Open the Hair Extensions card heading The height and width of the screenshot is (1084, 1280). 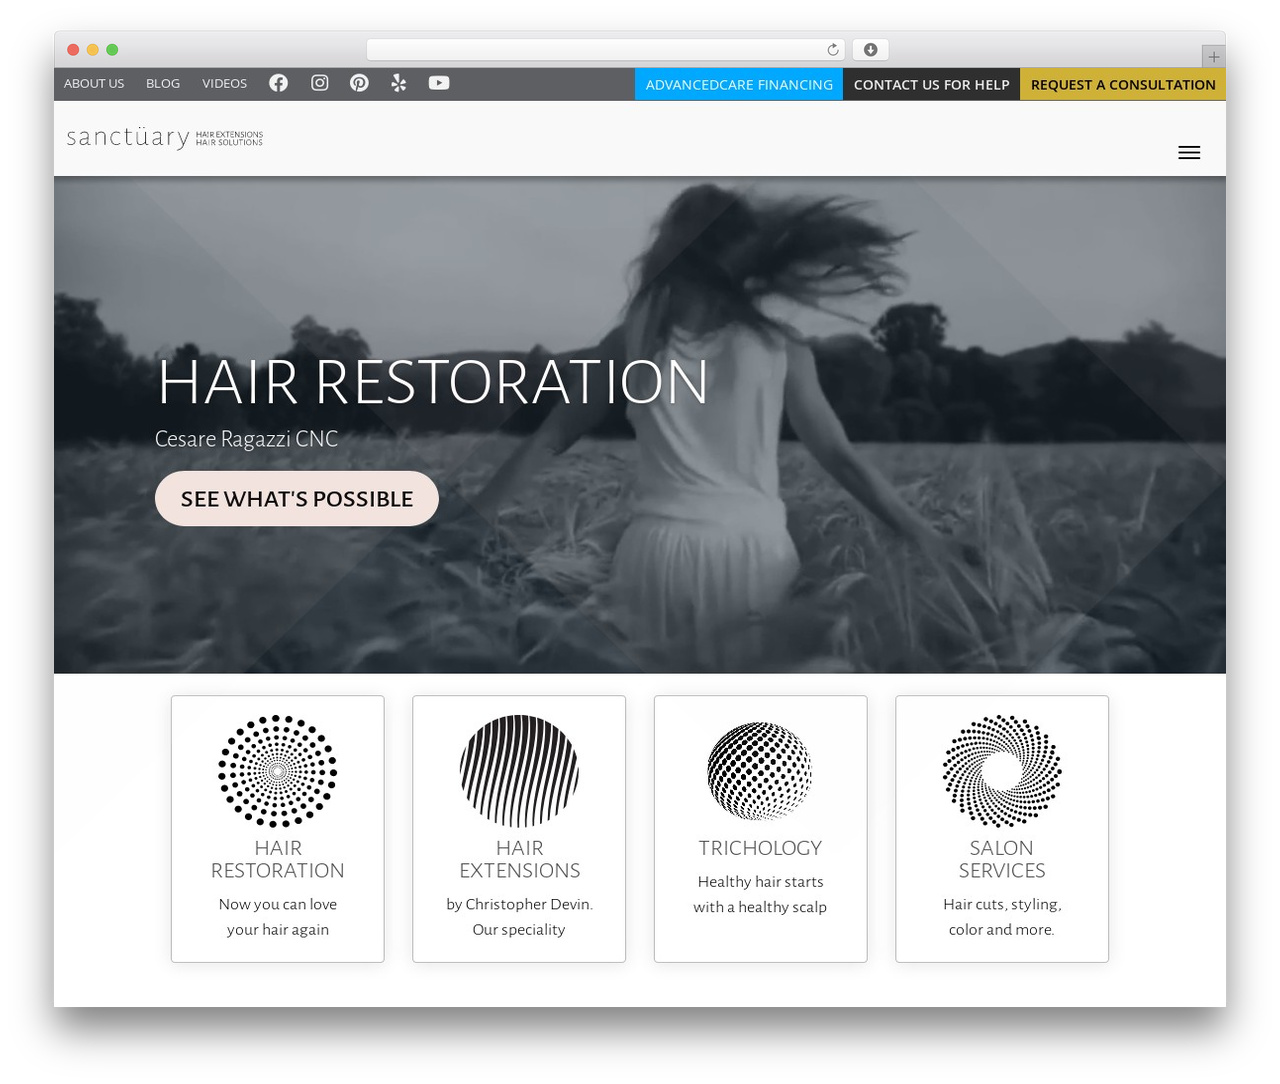519,859
